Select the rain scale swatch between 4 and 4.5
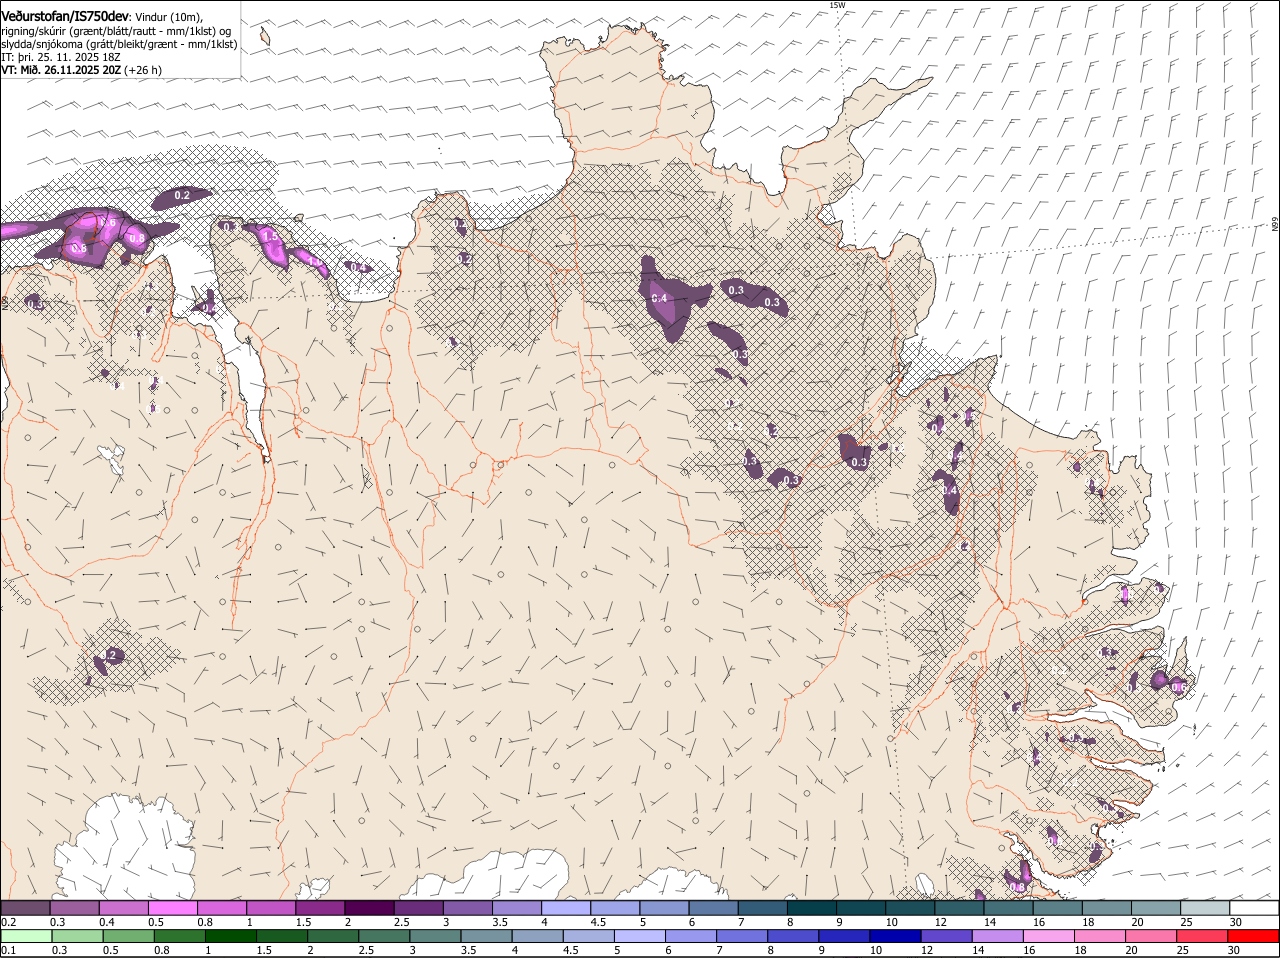The height and width of the screenshot is (958, 1280). click(x=538, y=937)
